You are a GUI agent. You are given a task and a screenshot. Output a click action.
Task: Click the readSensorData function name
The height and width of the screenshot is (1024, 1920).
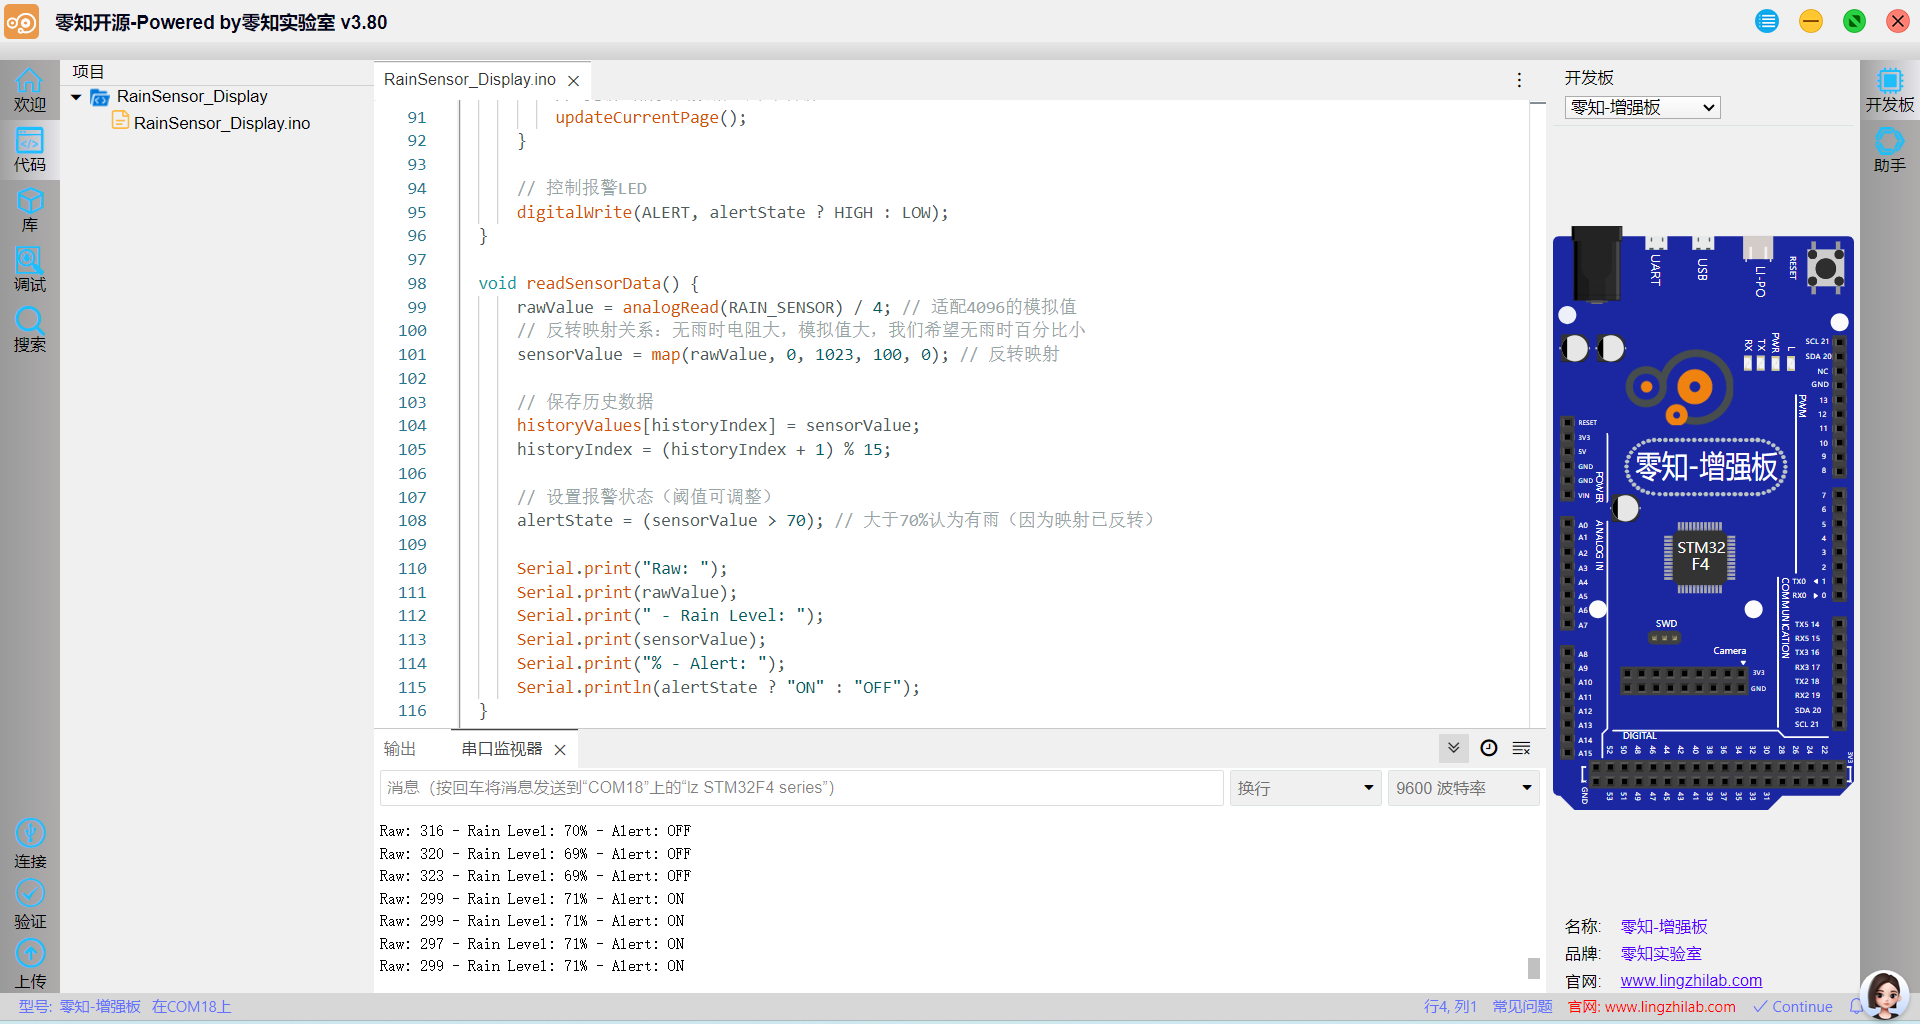point(594,284)
